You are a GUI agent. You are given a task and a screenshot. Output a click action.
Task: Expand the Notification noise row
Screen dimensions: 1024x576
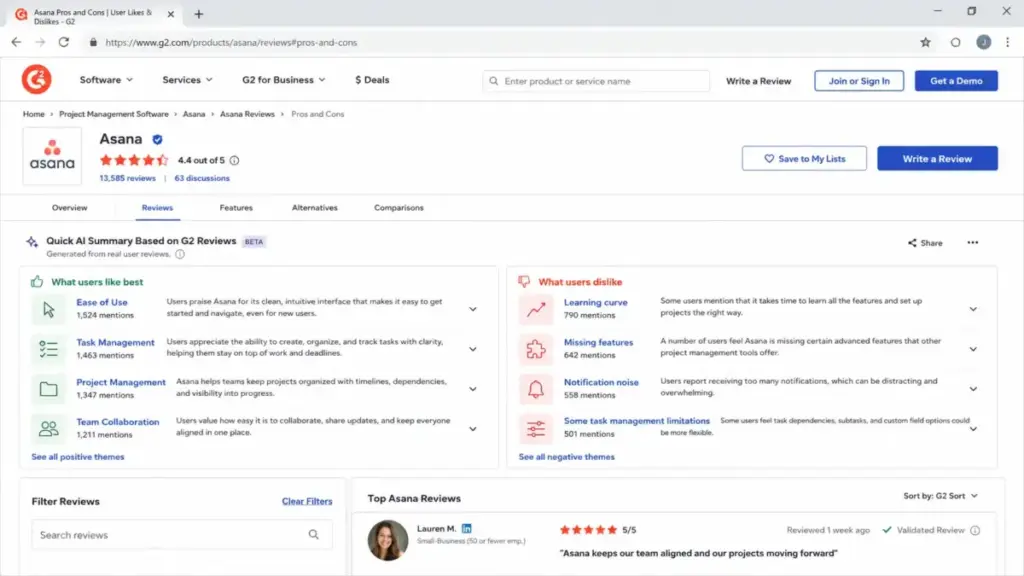(973, 389)
